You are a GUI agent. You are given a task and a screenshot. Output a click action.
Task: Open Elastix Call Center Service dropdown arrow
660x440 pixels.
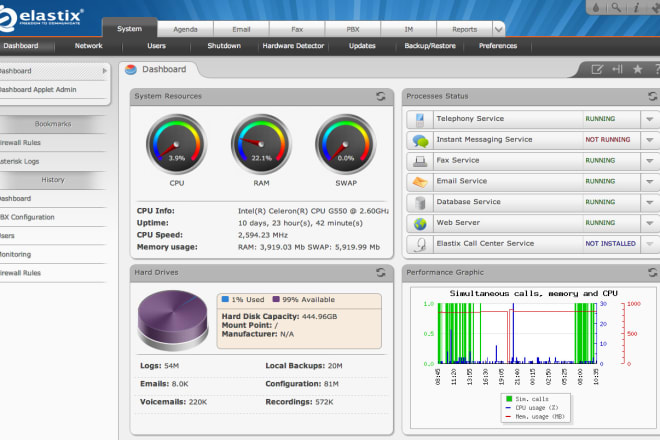[649, 244]
